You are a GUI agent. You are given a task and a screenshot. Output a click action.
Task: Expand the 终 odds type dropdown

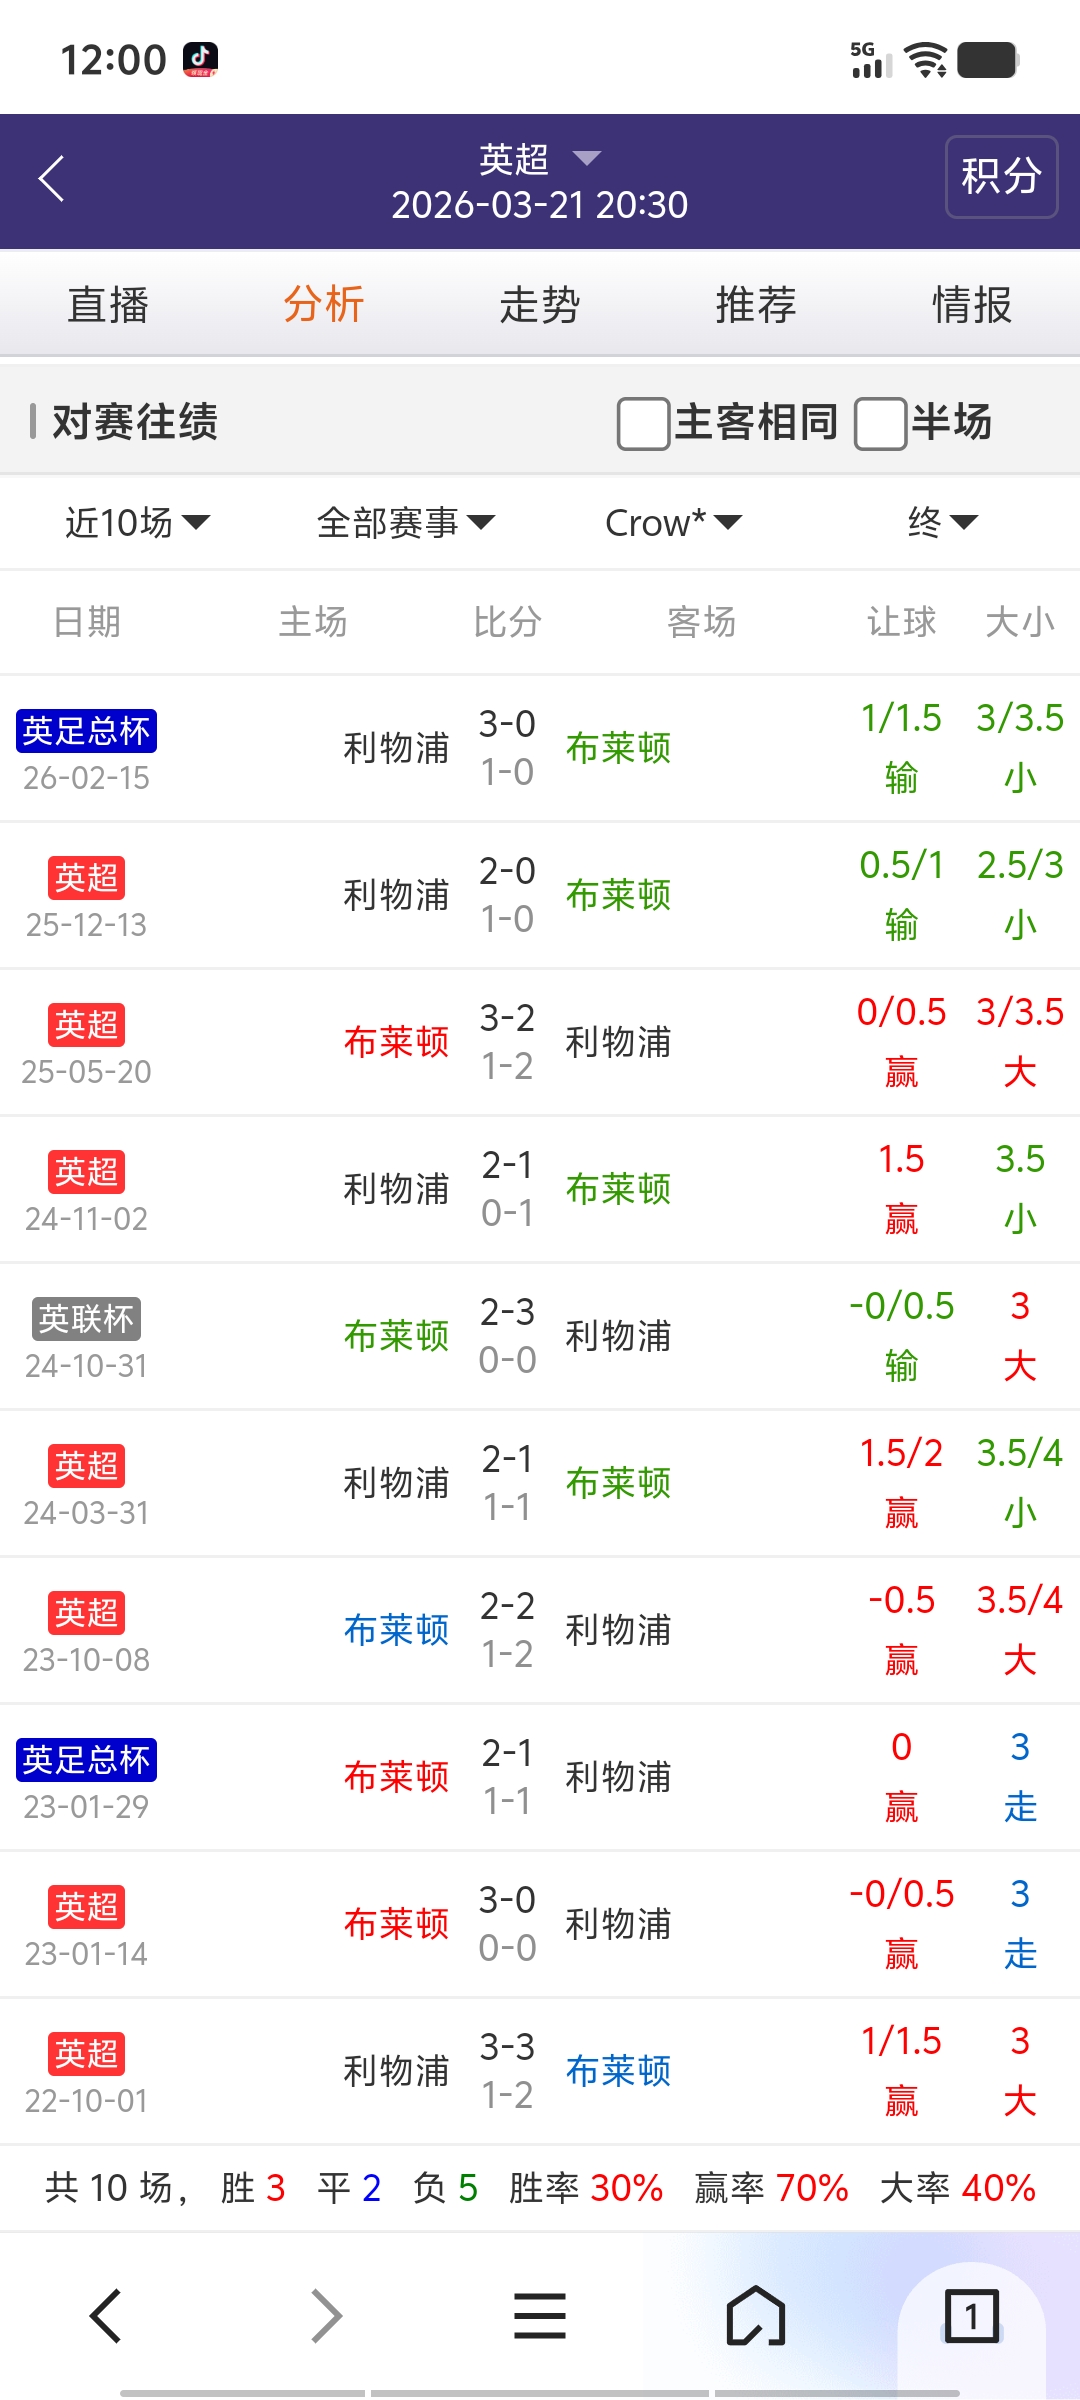pos(942,522)
